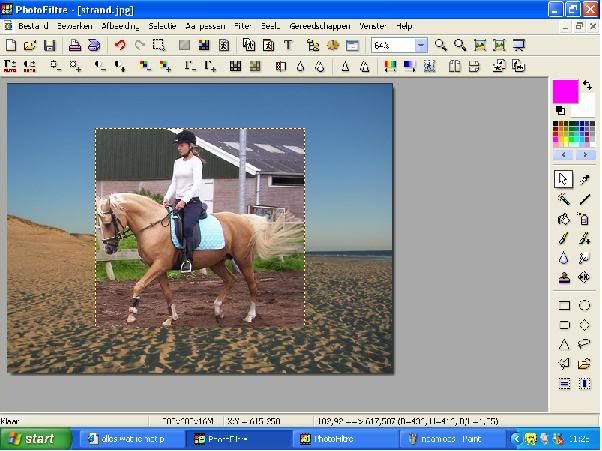Open the Bewerken menu
The image size is (602, 451).
coord(75,26)
